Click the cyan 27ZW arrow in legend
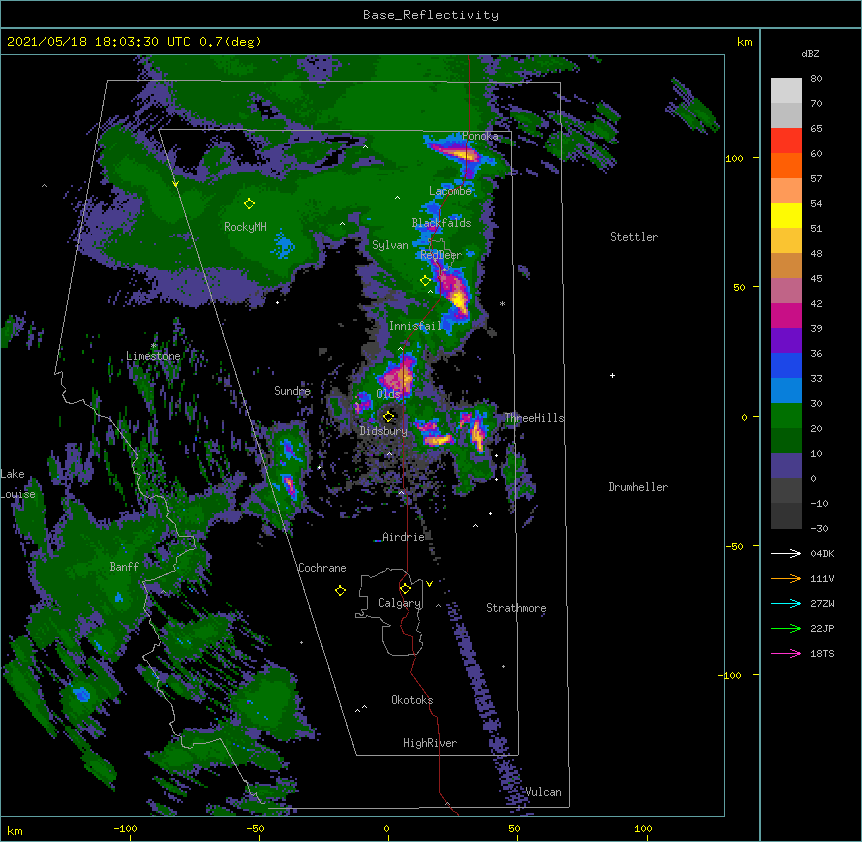The height and width of the screenshot is (842, 862). pyautogui.click(x=786, y=603)
